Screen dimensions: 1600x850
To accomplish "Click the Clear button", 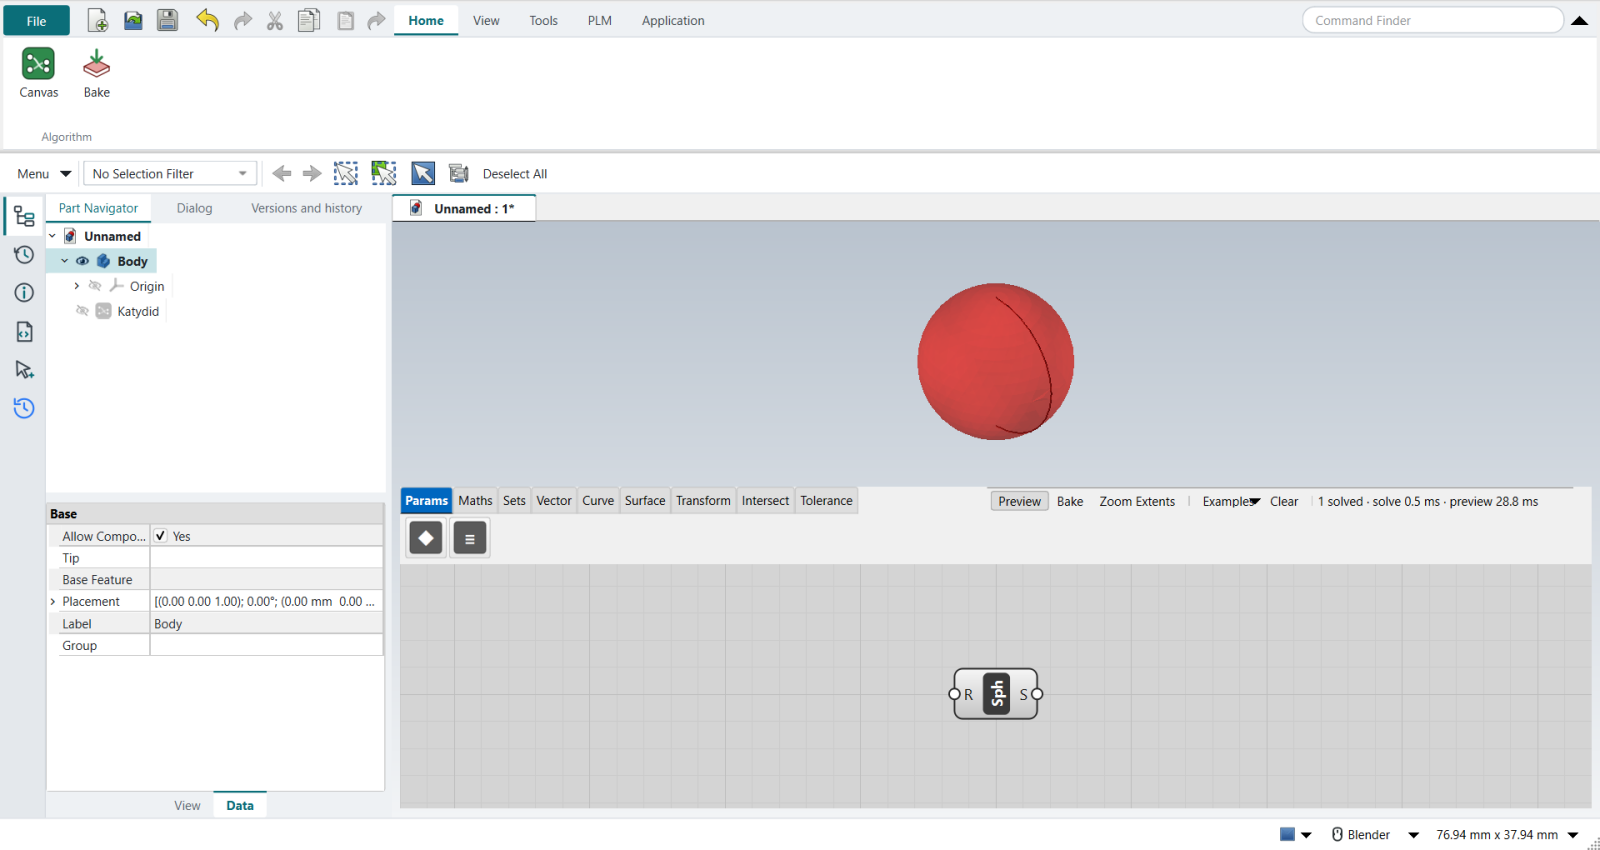I will pyautogui.click(x=1284, y=502).
